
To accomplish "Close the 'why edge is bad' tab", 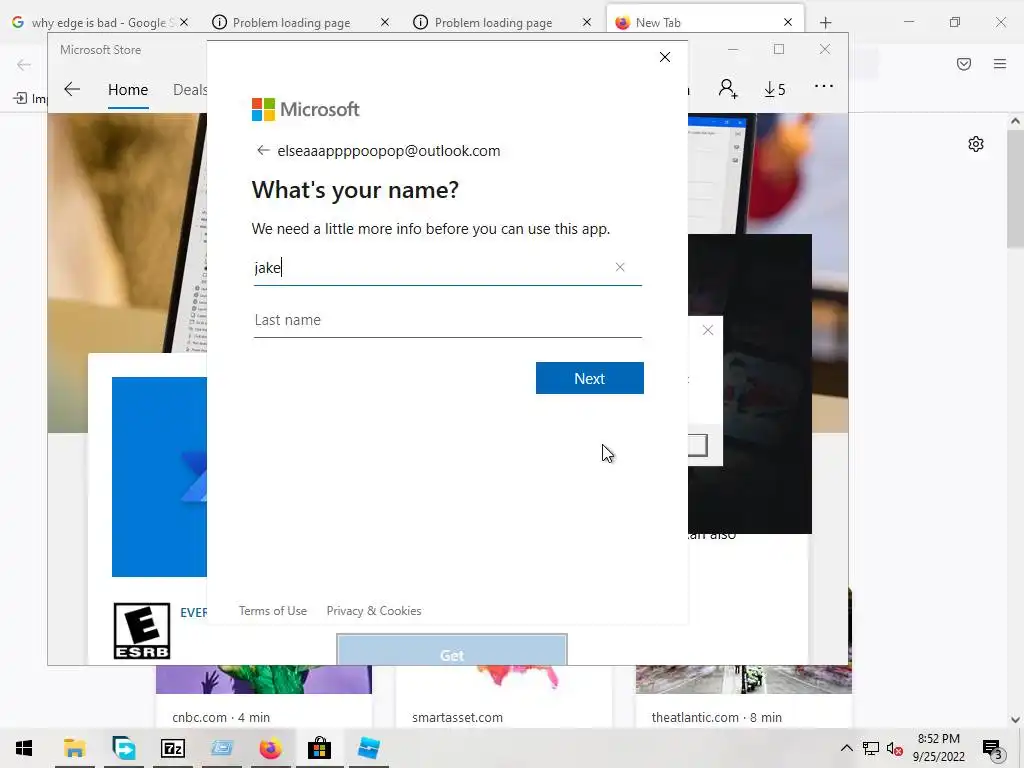I will click(184, 23).
